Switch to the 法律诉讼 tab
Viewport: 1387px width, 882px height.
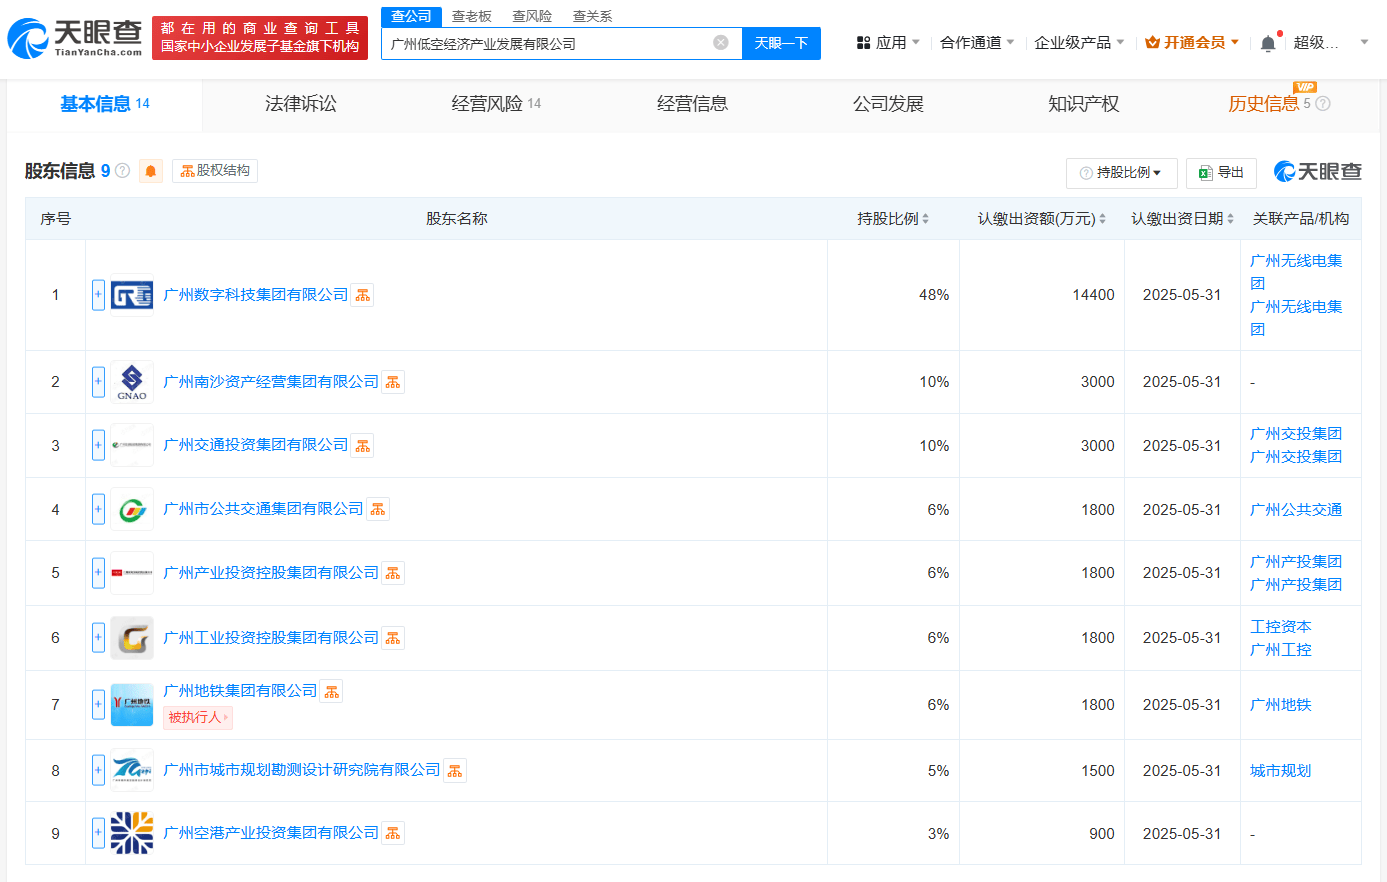(x=300, y=104)
